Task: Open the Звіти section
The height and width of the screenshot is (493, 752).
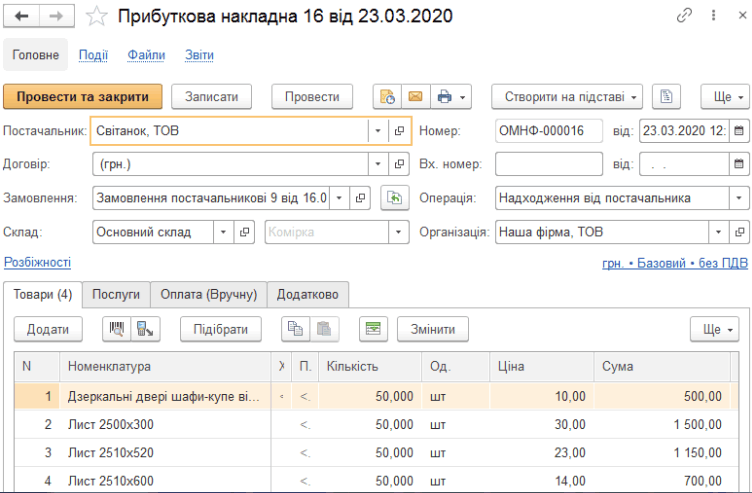Action: [200, 55]
